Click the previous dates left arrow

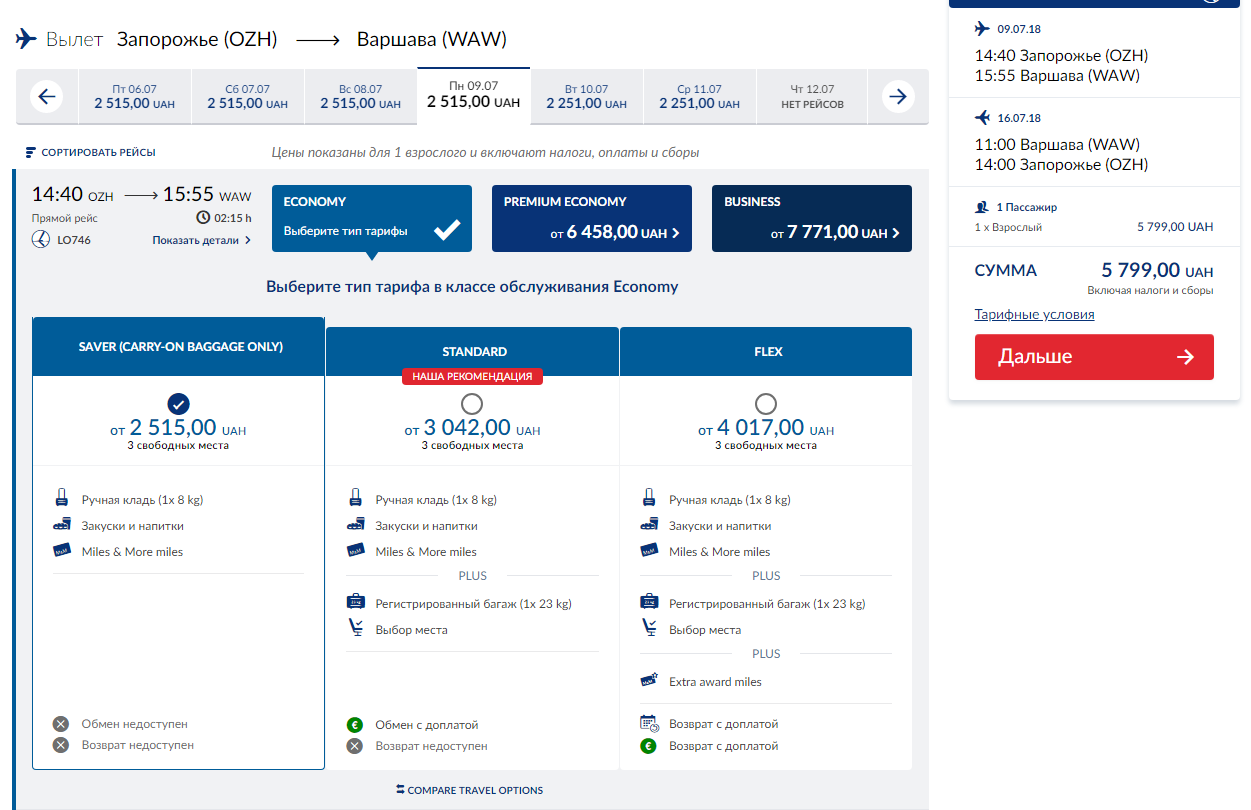(47, 97)
